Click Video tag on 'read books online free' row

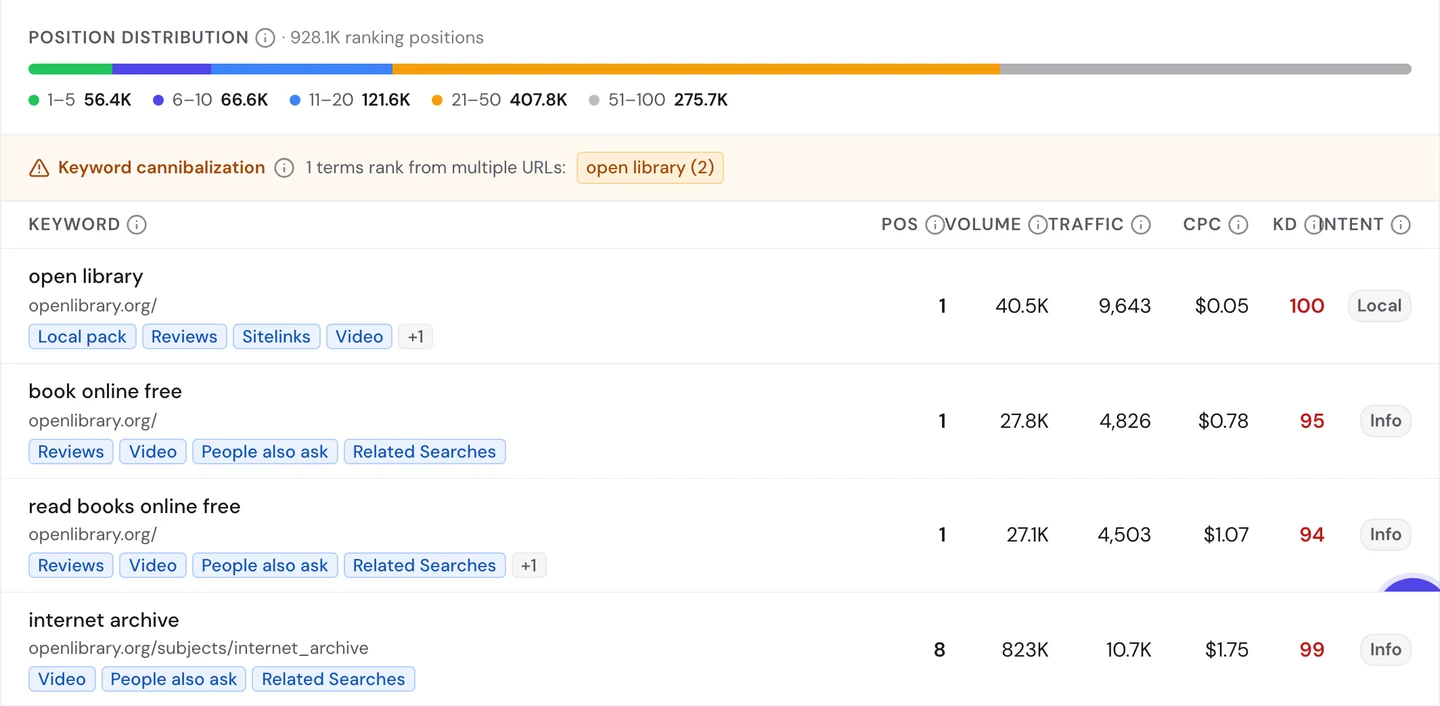coord(153,565)
